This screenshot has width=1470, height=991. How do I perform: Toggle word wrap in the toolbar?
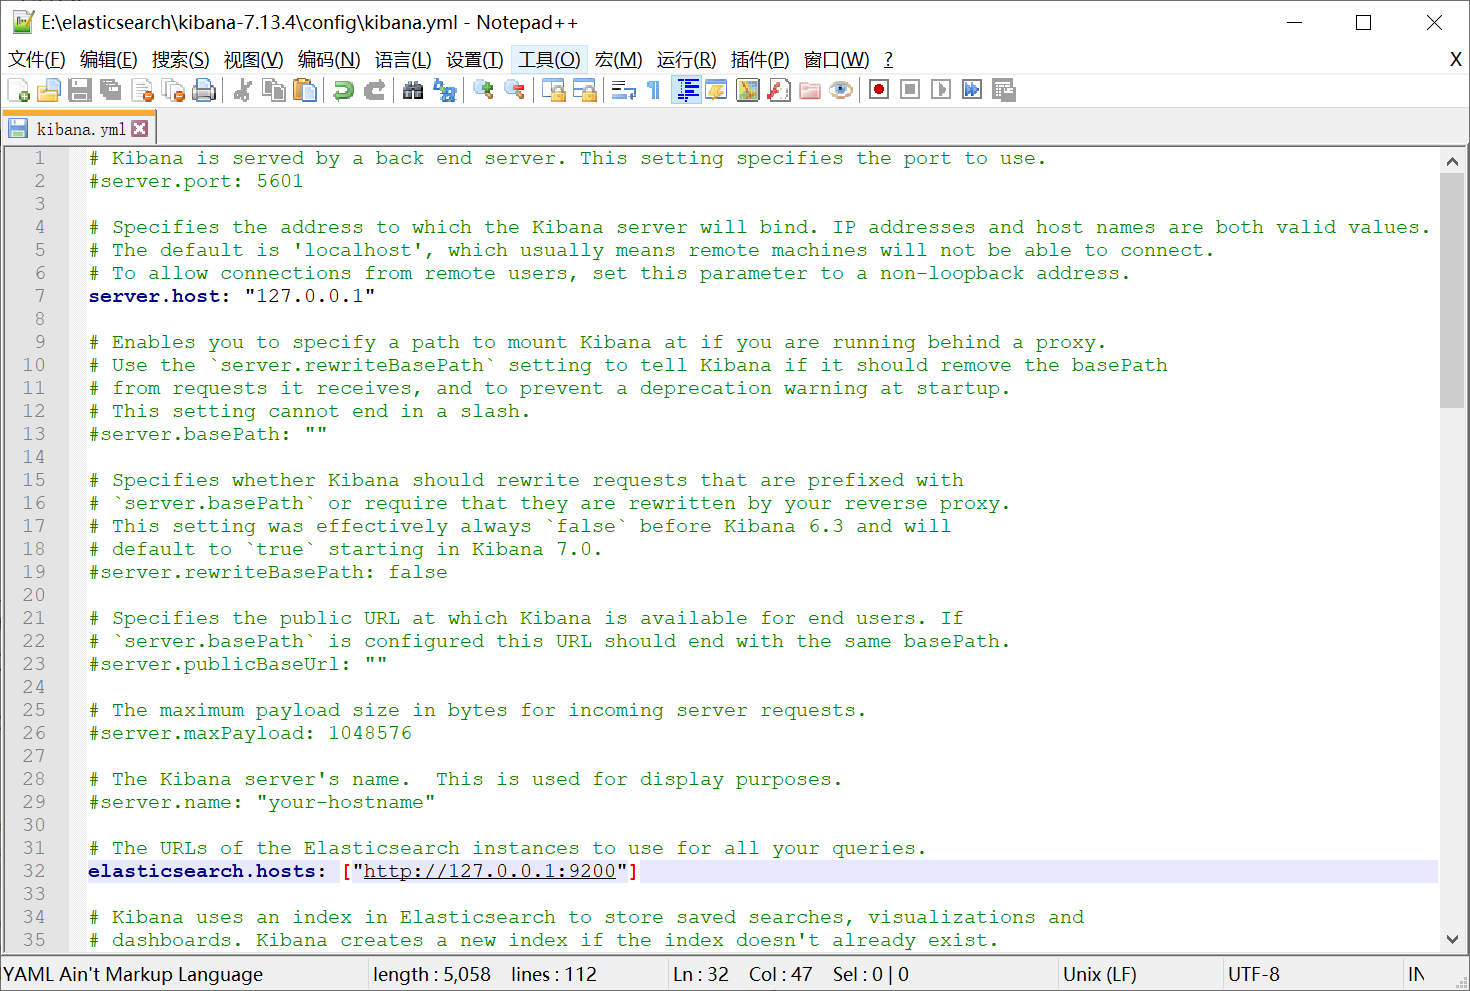(623, 90)
